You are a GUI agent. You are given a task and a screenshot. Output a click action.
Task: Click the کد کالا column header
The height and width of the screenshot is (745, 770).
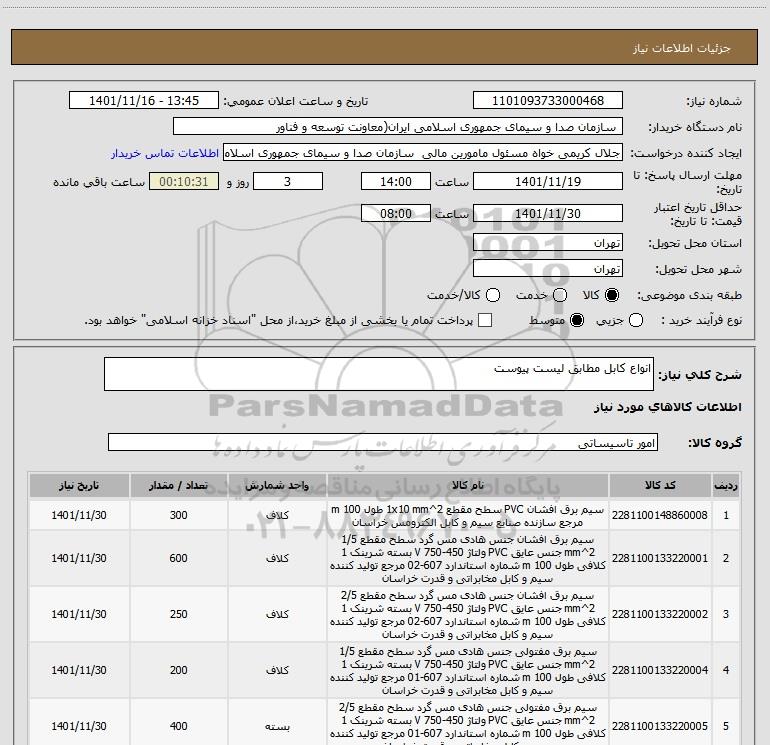(x=660, y=485)
